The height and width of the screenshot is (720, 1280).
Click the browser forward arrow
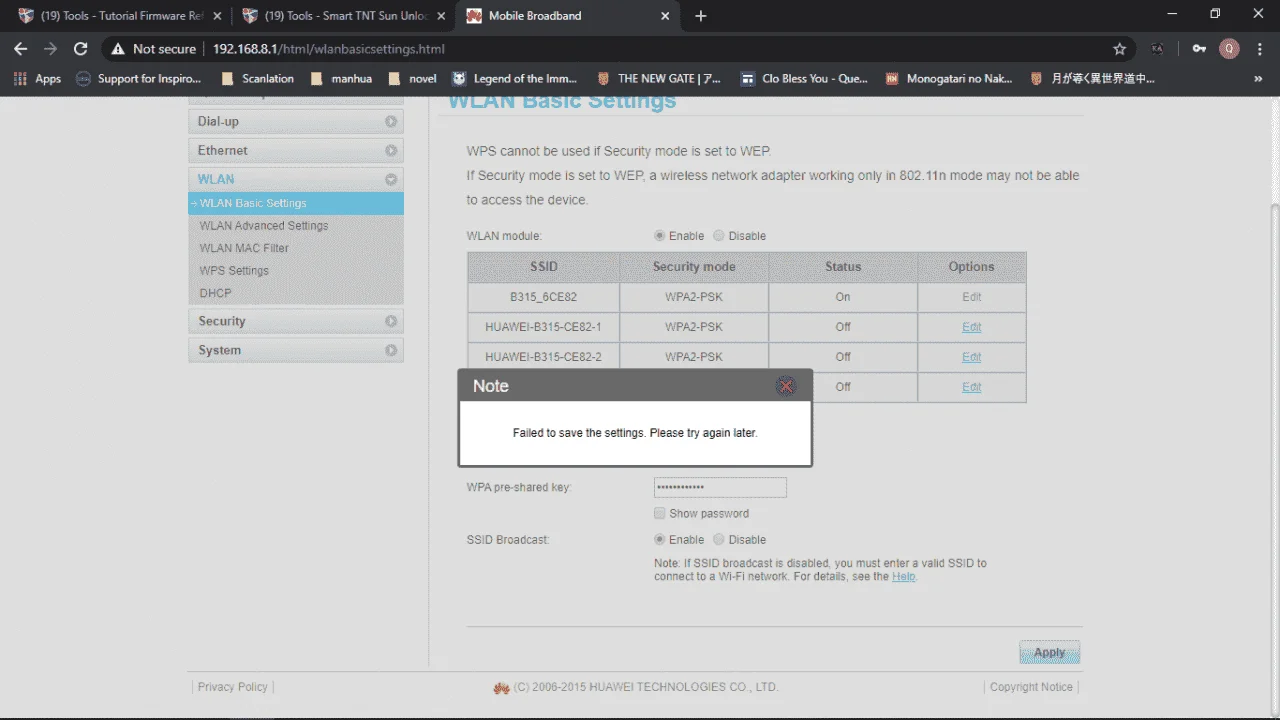coord(50,48)
